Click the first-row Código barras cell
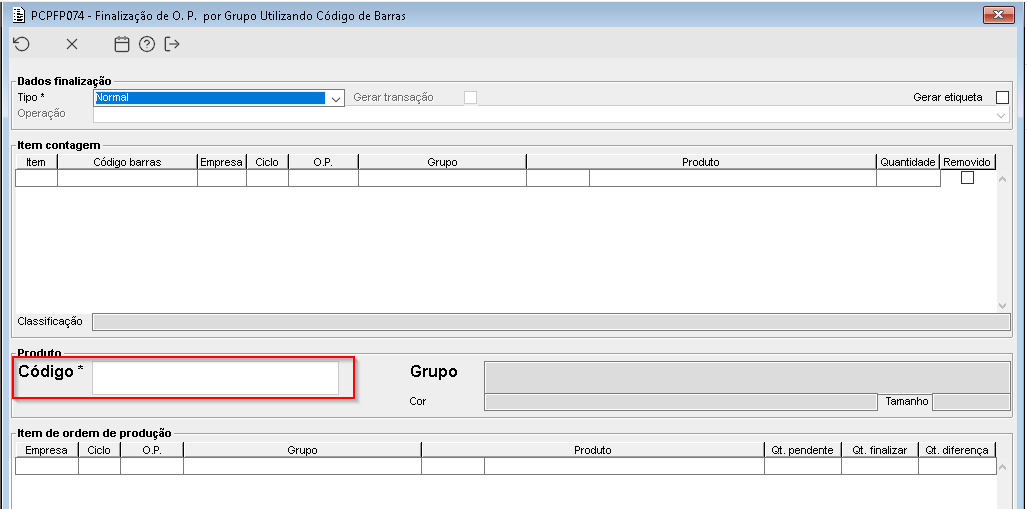This screenshot has height=509, width=1027. point(128,178)
